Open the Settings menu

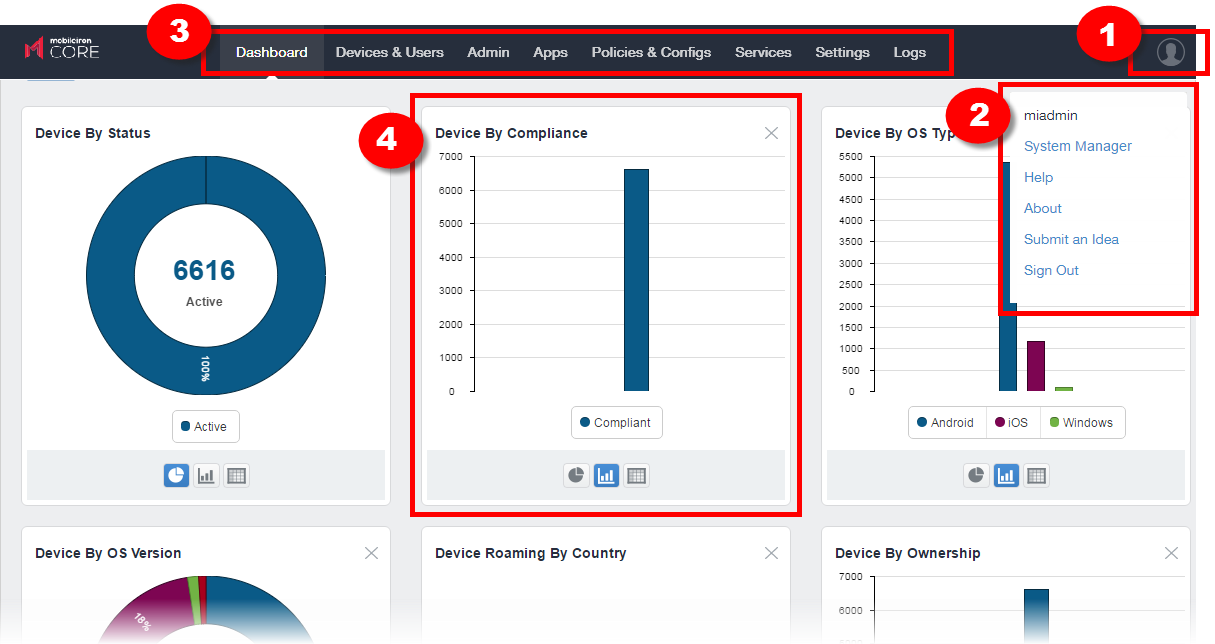point(842,52)
